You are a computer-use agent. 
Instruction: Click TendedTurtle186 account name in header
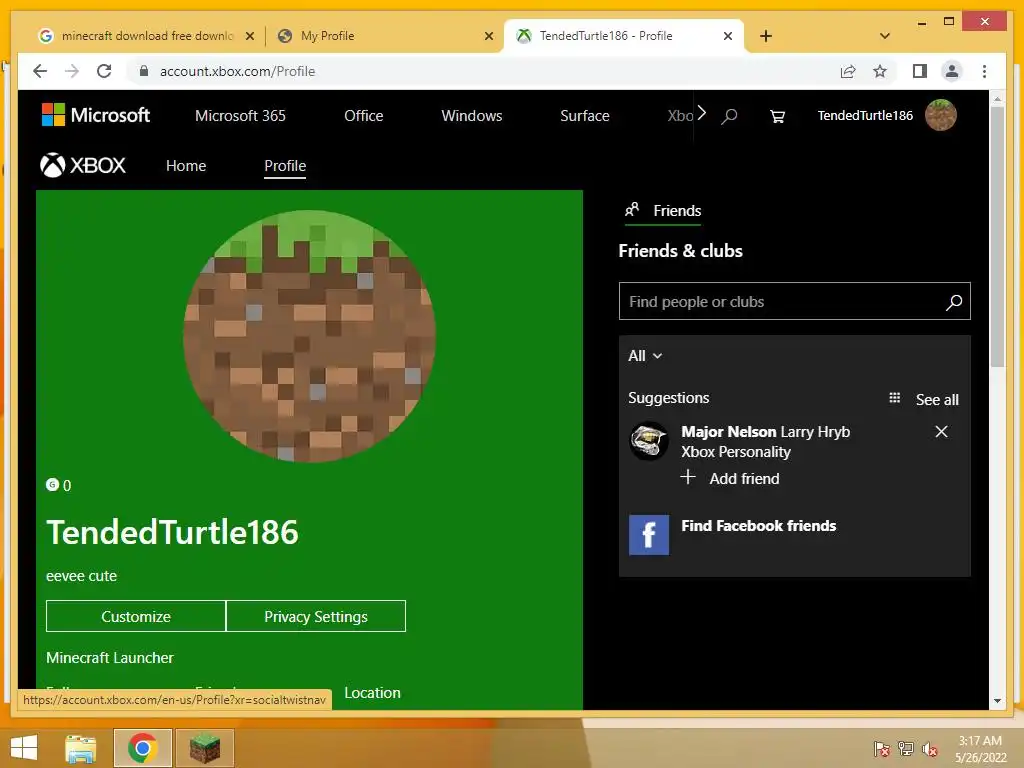865,116
